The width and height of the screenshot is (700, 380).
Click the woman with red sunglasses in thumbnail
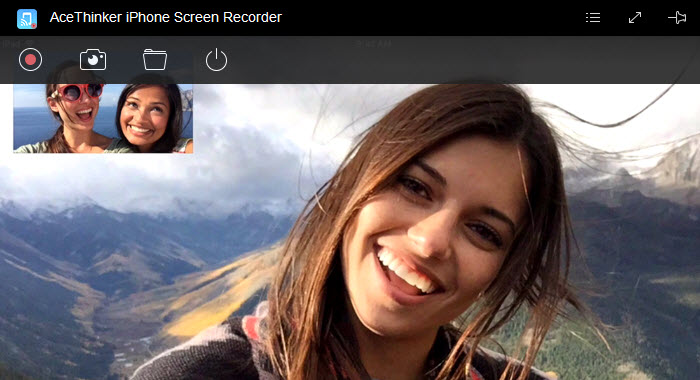[x=74, y=112]
